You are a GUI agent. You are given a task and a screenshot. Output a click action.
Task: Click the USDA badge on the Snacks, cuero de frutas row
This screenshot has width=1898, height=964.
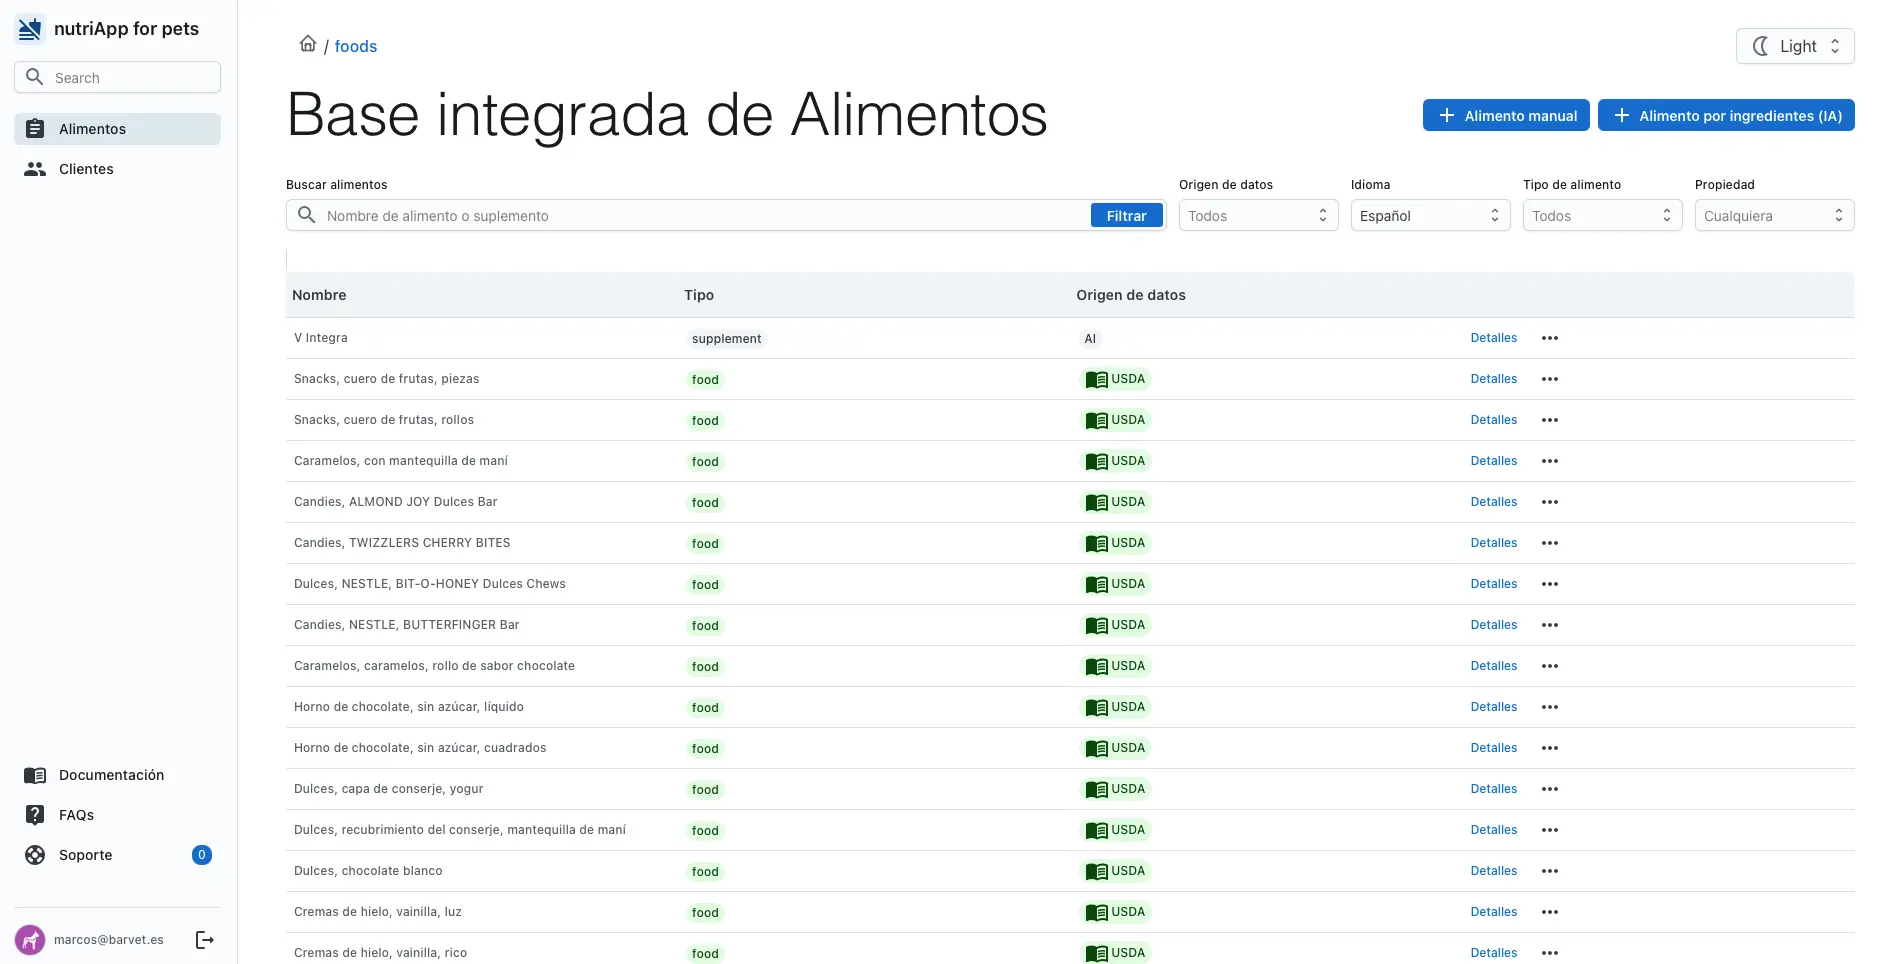(x=1116, y=379)
